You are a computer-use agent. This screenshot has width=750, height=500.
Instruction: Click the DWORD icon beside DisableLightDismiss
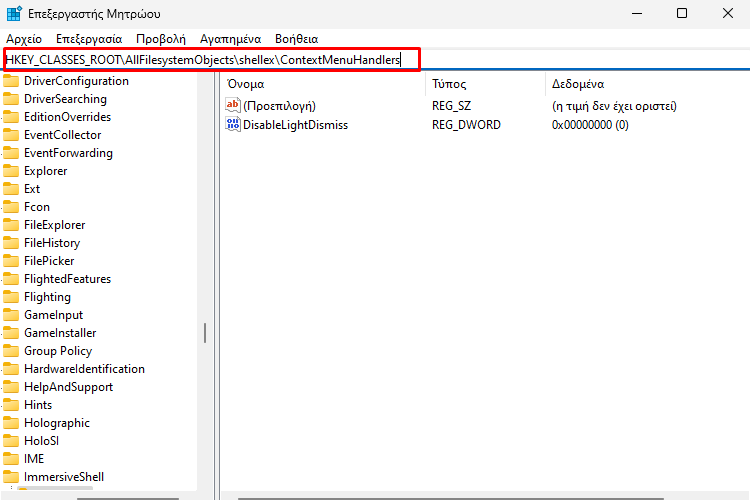pos(233,124)
